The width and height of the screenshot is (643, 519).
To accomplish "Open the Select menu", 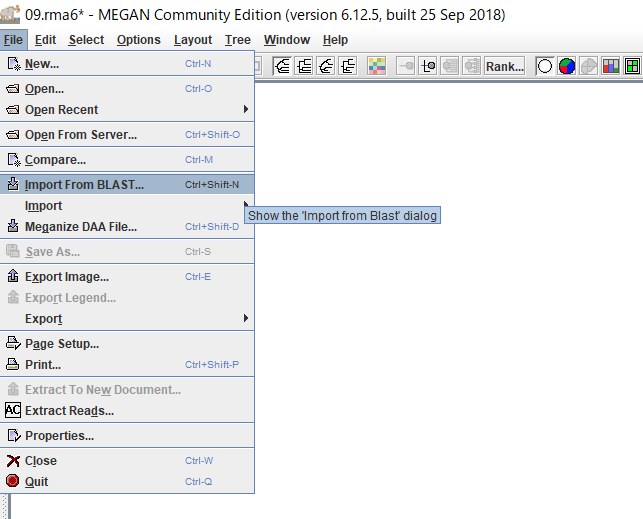I will click(x=86, y=40).
